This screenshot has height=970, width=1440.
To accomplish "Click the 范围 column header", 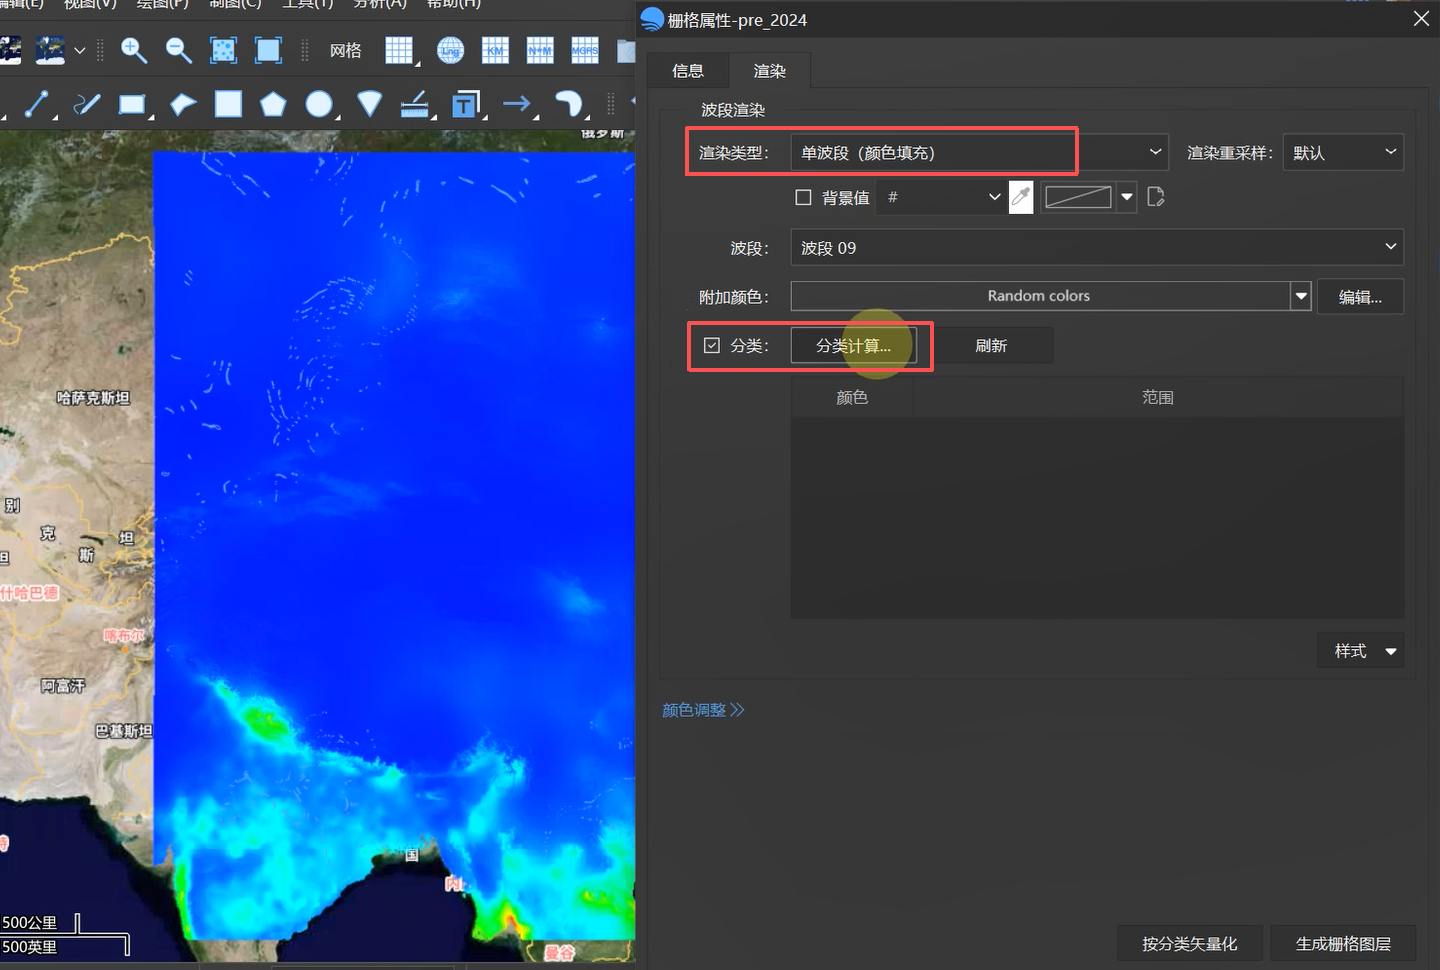I will [x=1158, y=397].
